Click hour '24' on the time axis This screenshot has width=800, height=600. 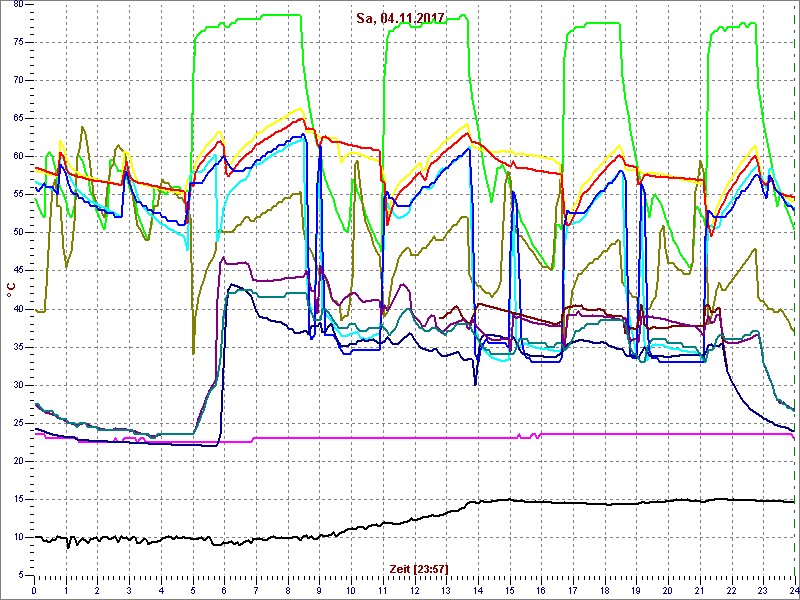tap(793, 590)
